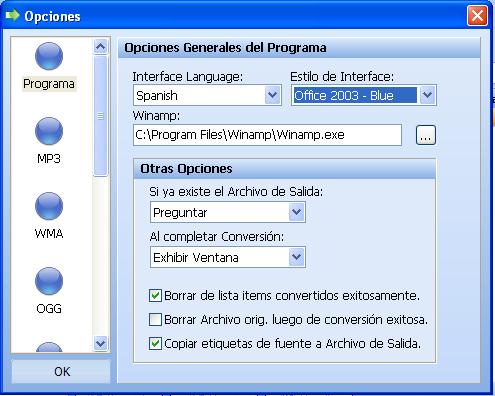Enable Borrar Archivo orig. luego de conversión

point(155,319)
